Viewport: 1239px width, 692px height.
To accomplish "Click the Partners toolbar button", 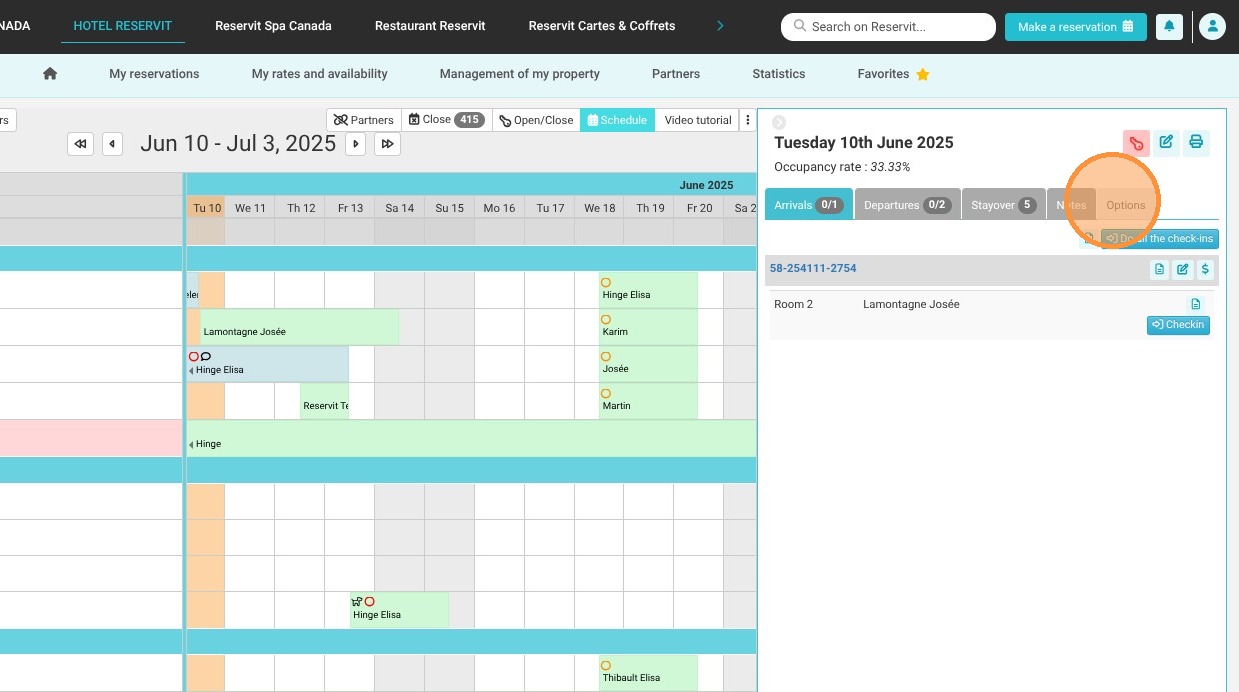I will coord(364,120).
